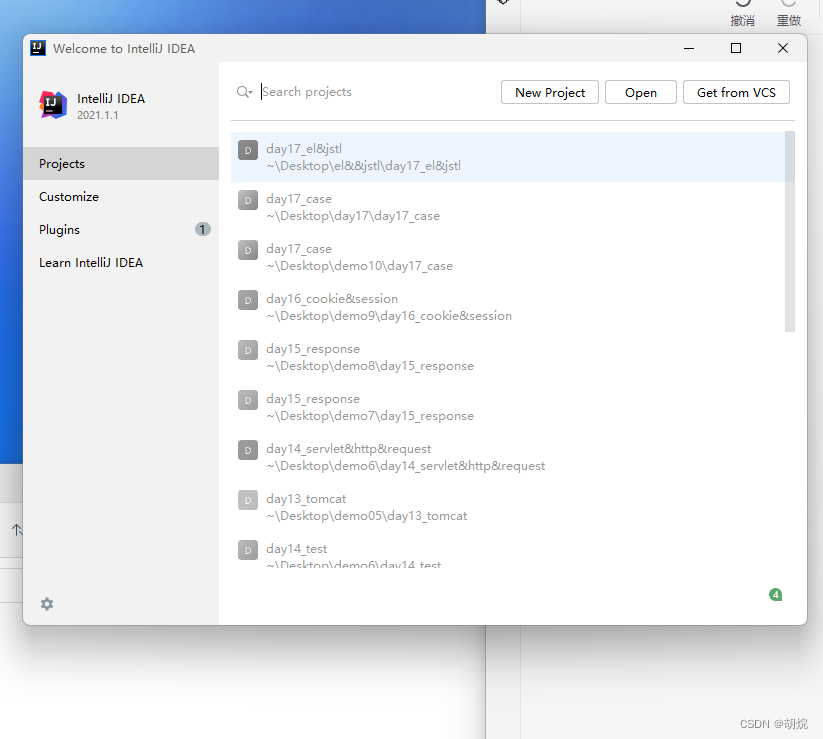Click the IntelliJ IDEA logo in sidebar

coord(53,105)
